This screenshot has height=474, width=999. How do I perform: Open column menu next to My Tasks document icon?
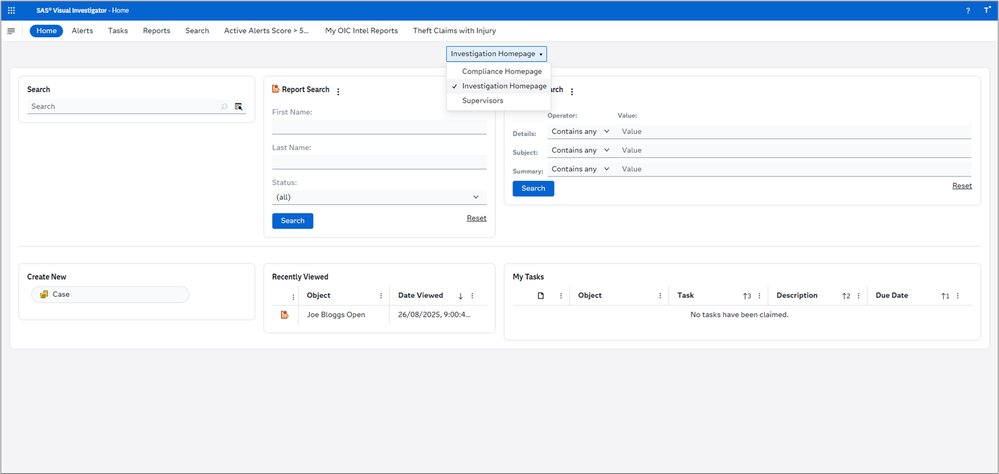click(561, 296)
